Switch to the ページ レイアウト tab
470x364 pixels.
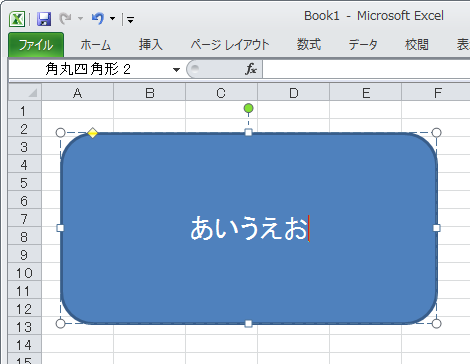click(230, 45)
